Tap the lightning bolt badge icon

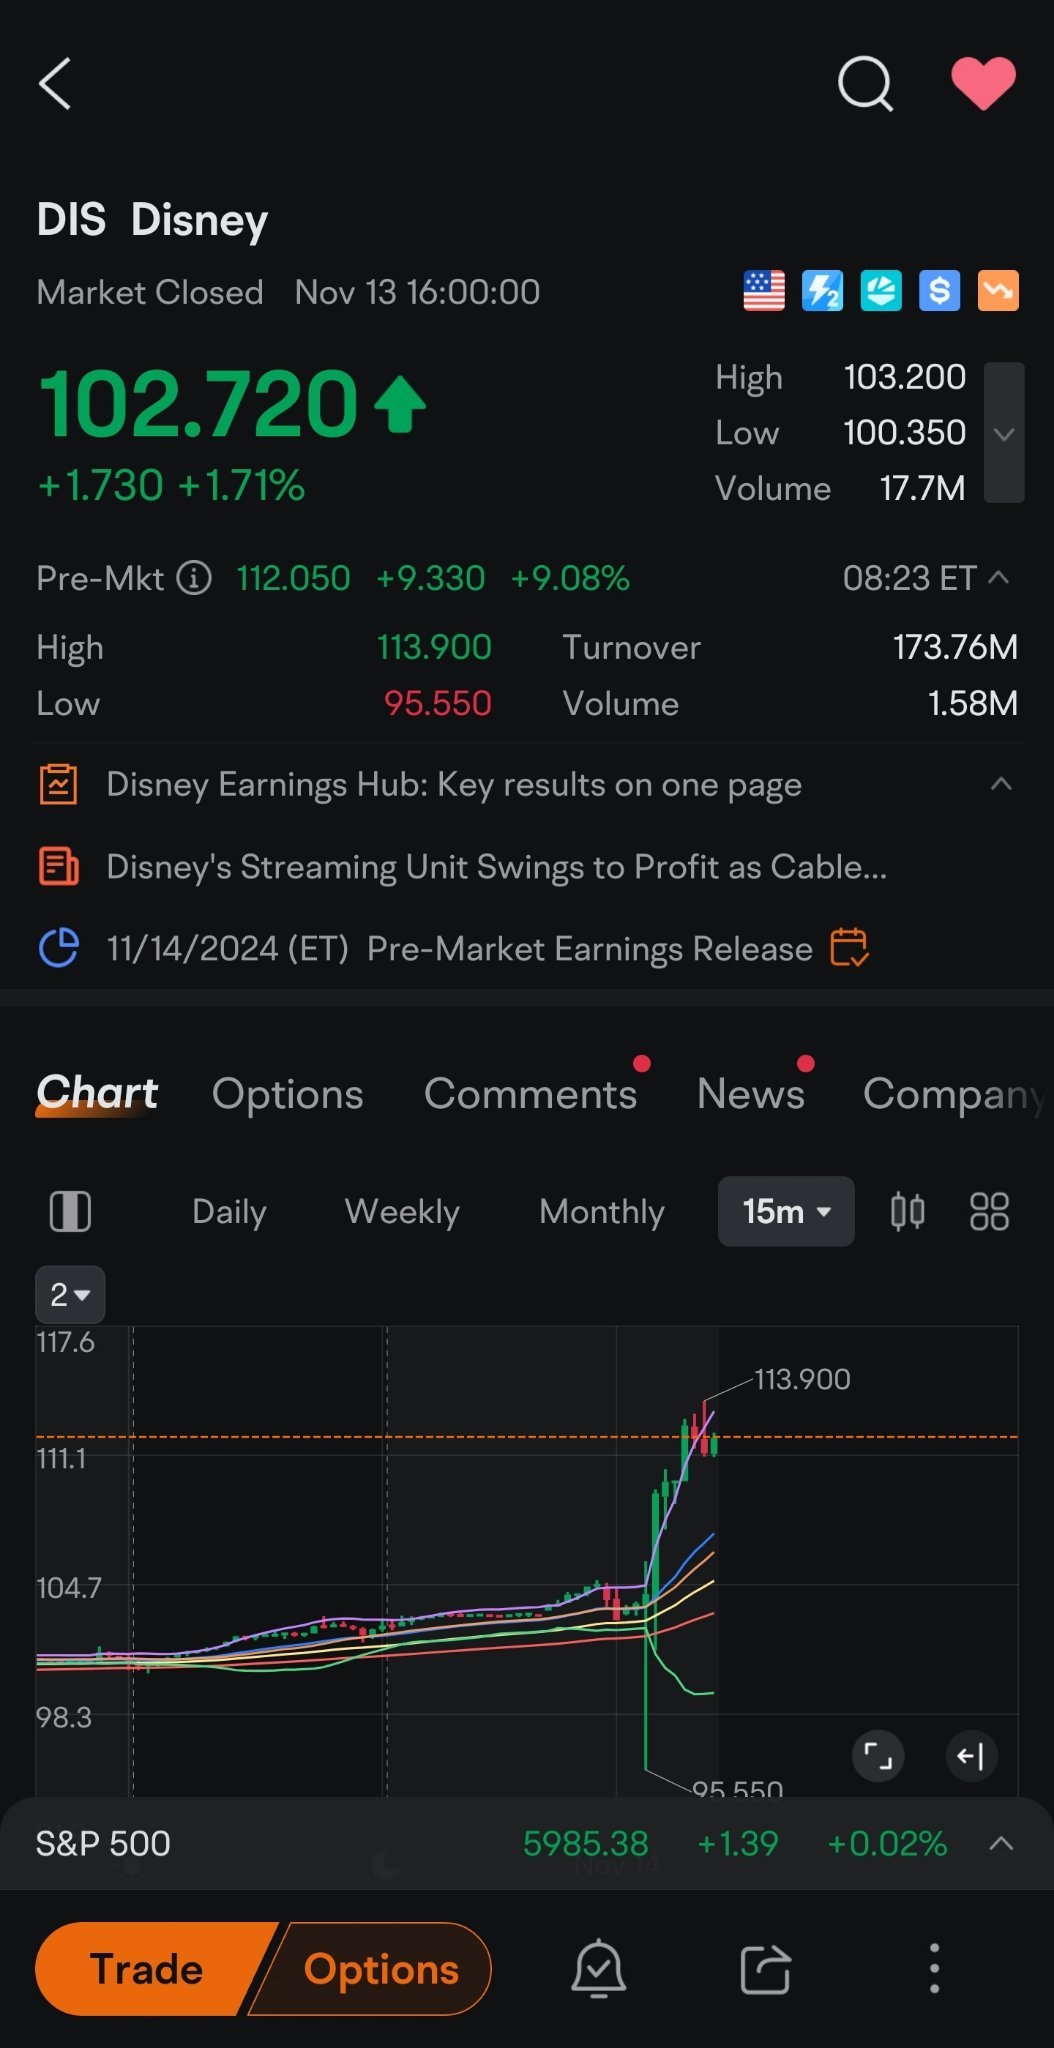coord(822,291)
